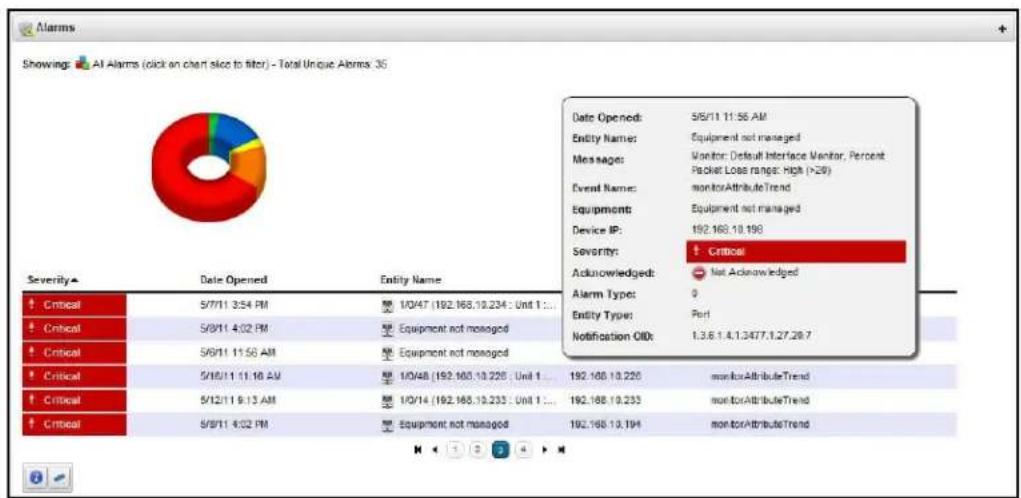1021x498 pixels.
Task: Click port icon beside entity 1/0/47
Action: pyautogui.click(x=387, y=305)
